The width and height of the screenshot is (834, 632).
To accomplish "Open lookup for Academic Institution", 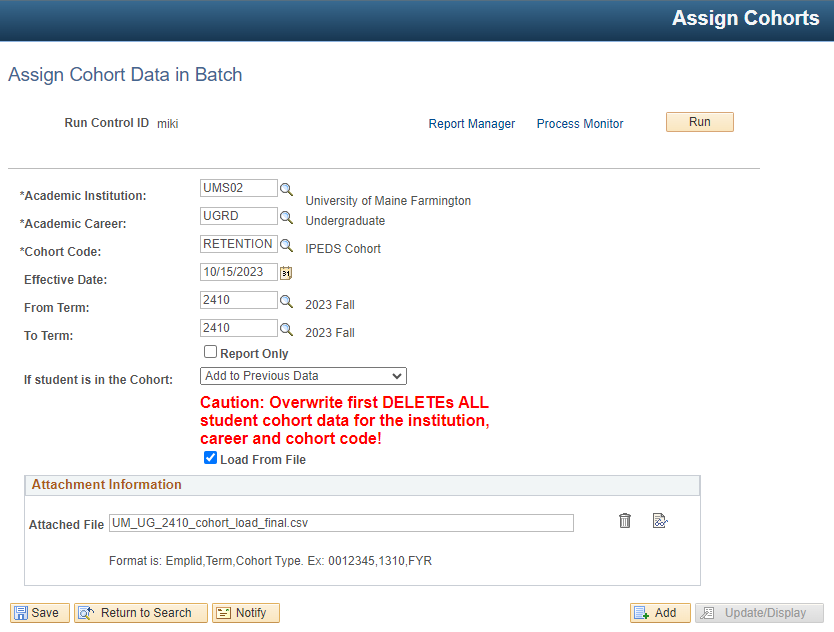I will [286, 189].
